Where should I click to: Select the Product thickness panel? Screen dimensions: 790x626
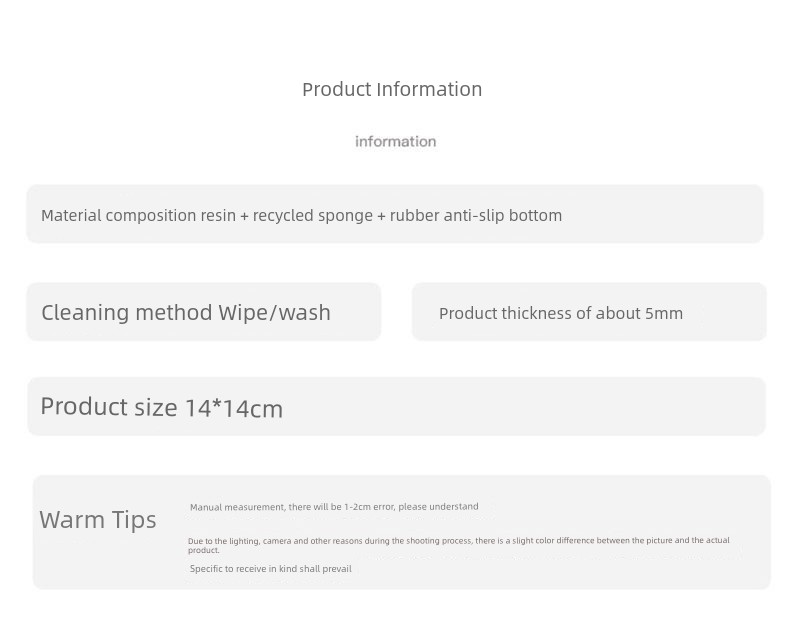coord(589,311)
